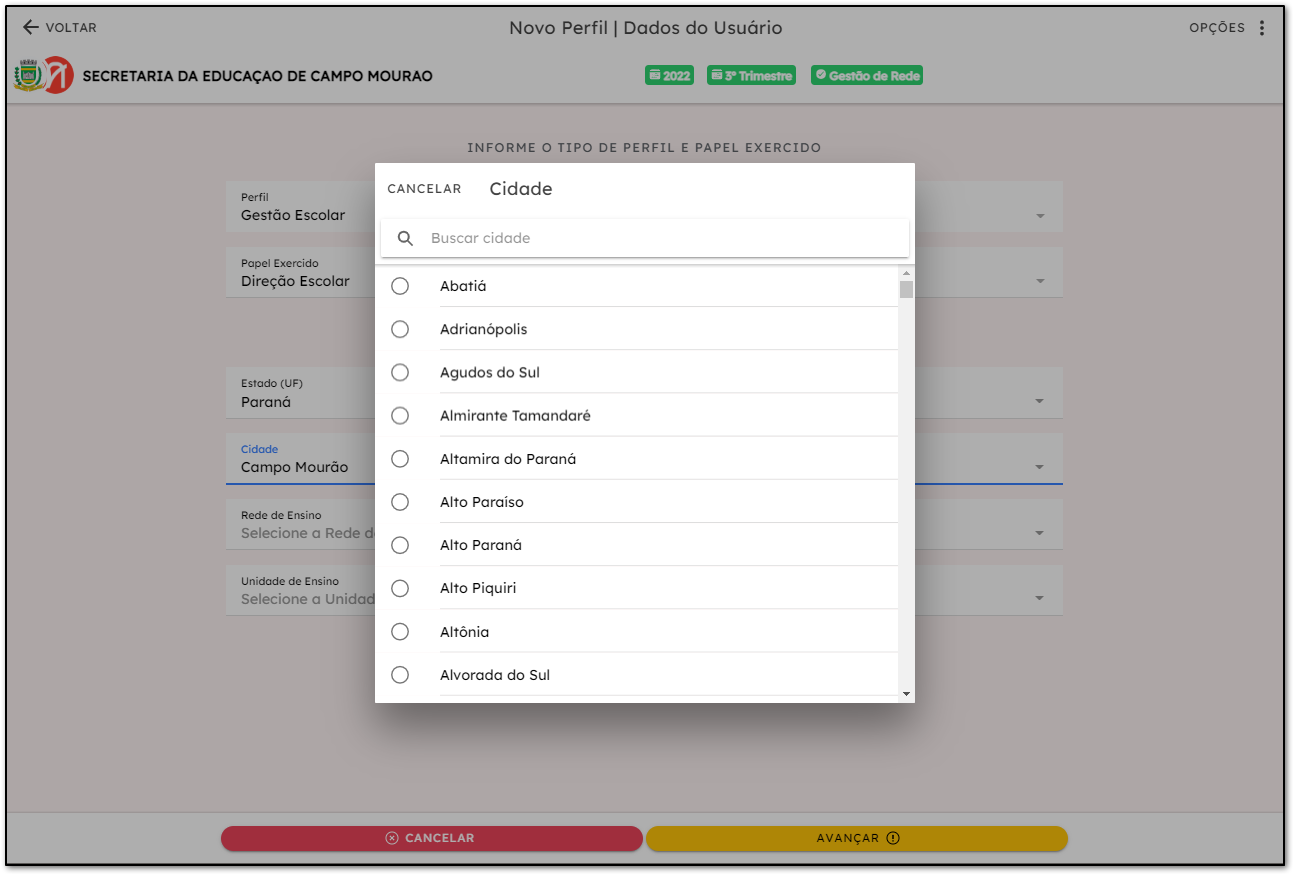The image size is (1294, 875).
Task: Click the Adrianópolis city name
Action: point(484,329)
